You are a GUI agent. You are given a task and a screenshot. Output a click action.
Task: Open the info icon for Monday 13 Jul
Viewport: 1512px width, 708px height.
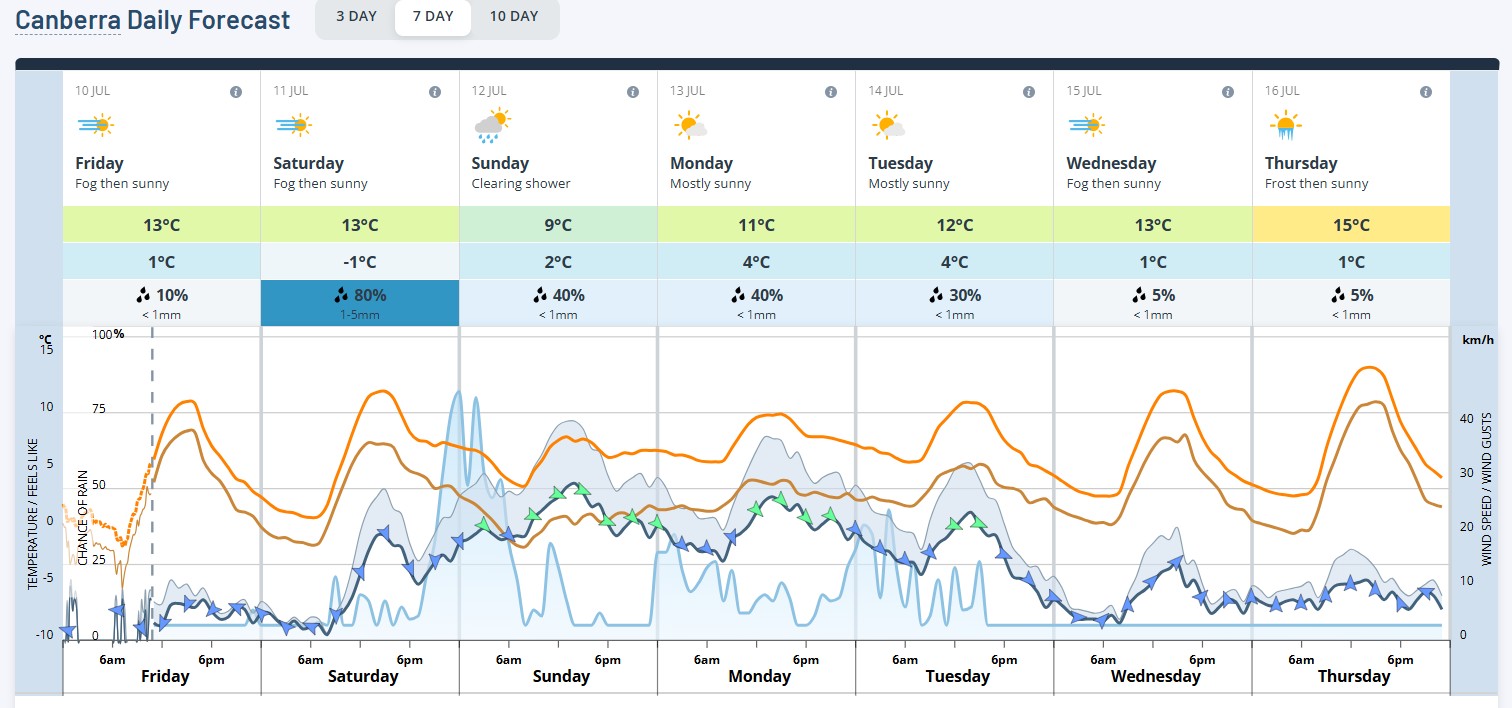(x=831, y=92)
